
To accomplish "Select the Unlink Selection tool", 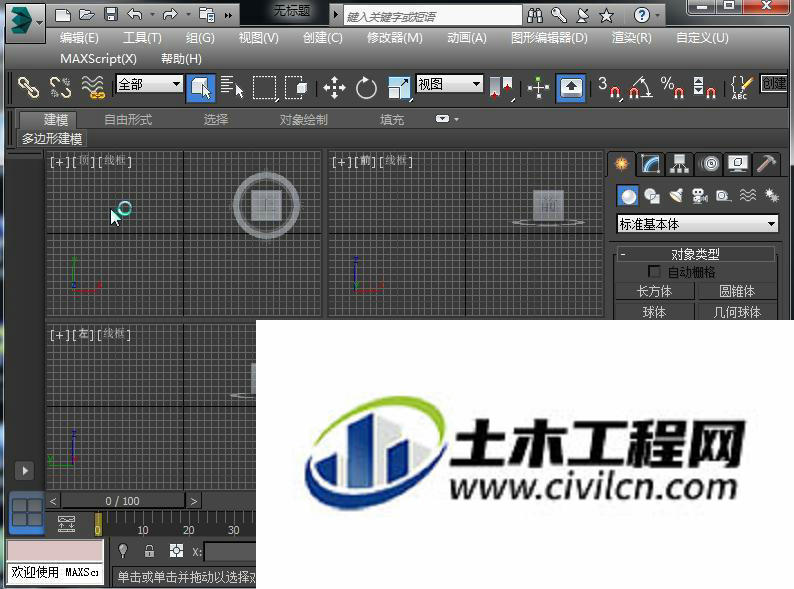I will coord(60,87).
